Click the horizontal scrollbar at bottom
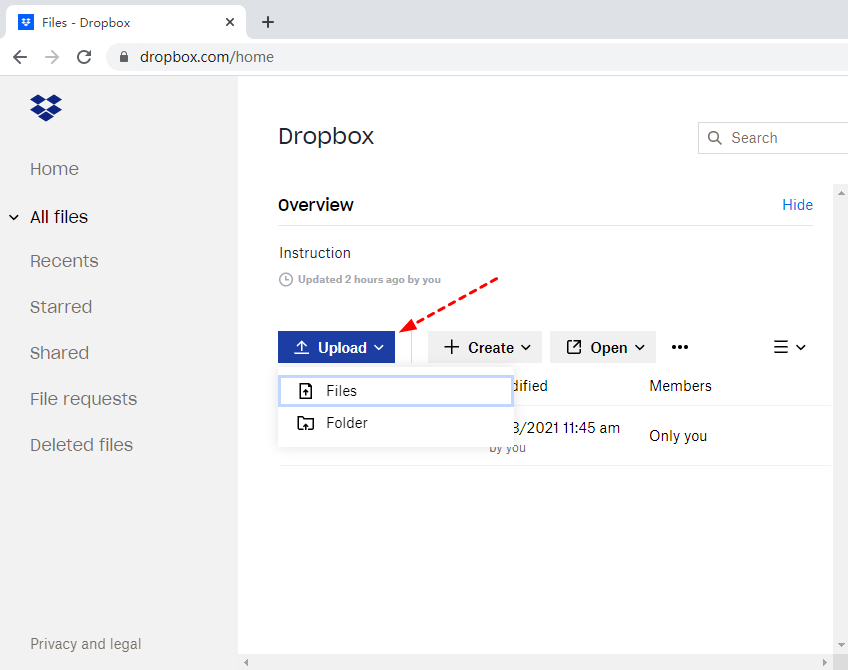This screenshot has height=670, width=848. pyautogui.click(x=535, y=662)
